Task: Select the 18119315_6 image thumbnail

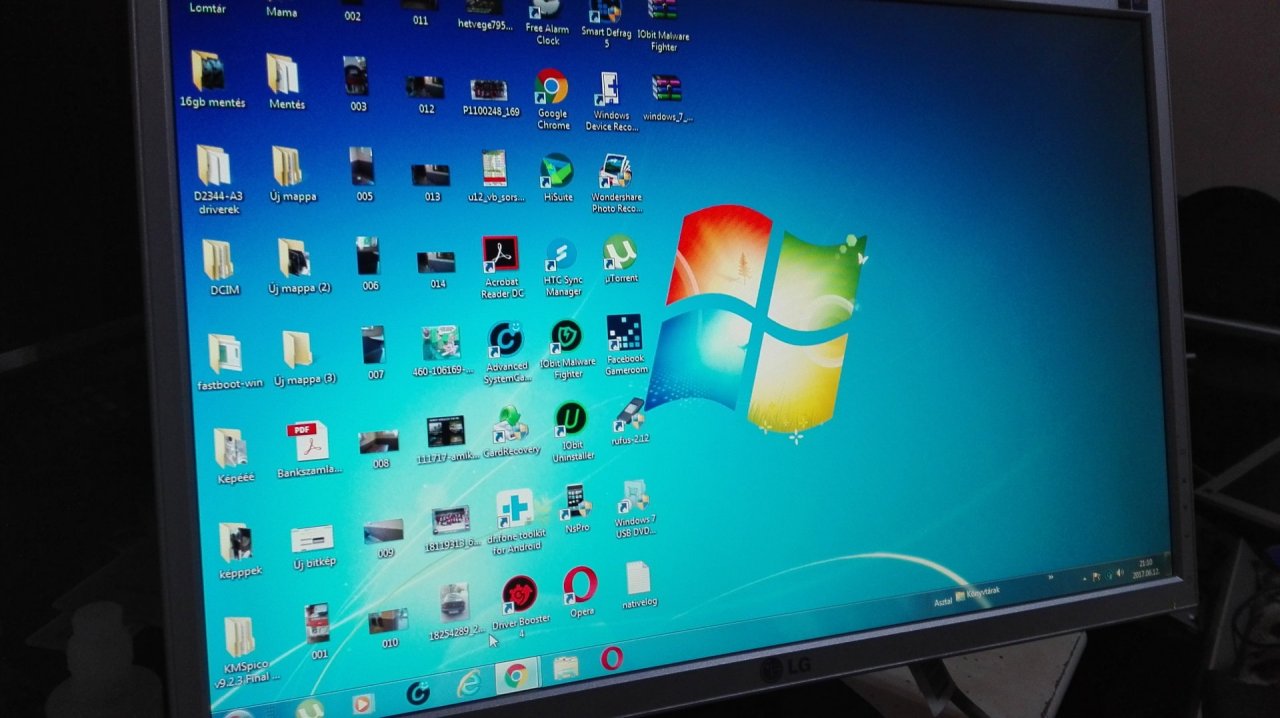Action: point(450,520)
